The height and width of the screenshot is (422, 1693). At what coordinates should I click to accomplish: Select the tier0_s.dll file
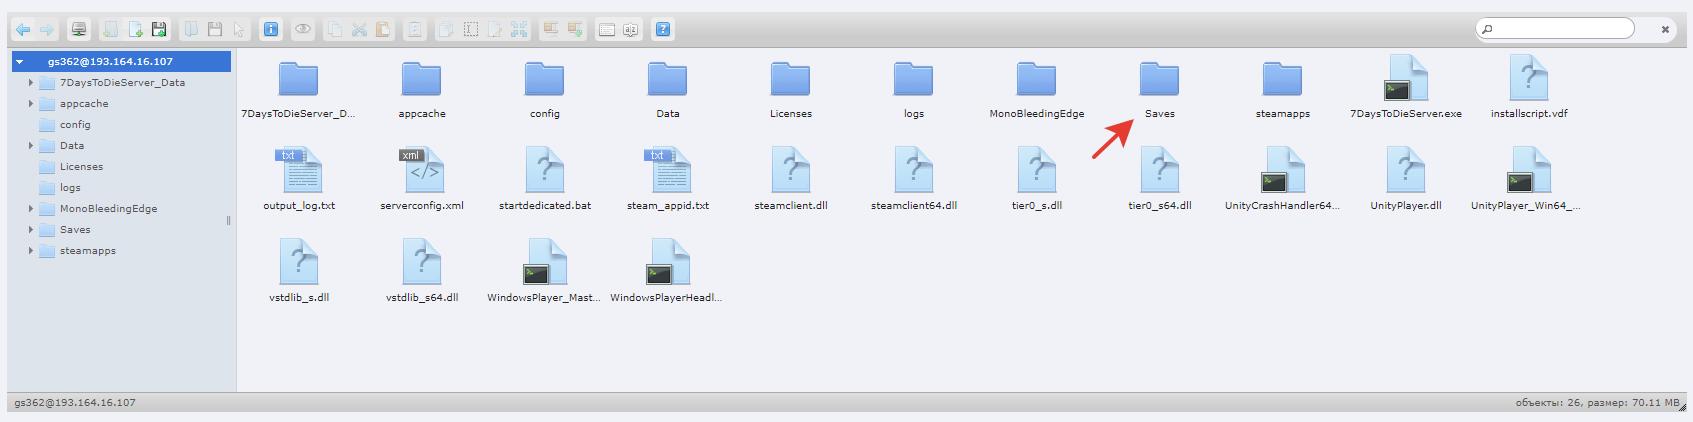coord(1036,179)
